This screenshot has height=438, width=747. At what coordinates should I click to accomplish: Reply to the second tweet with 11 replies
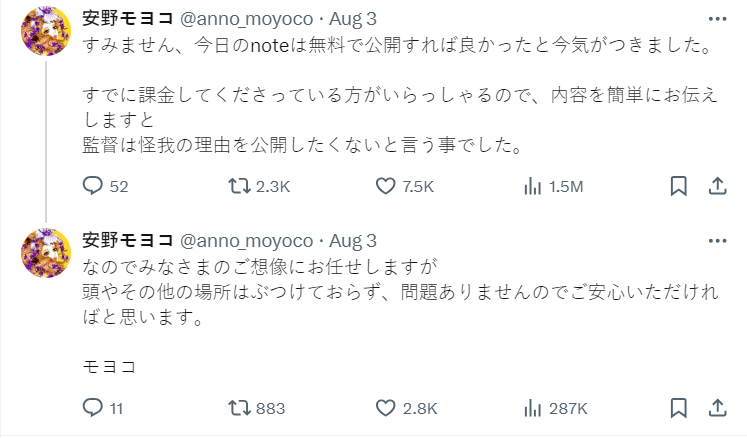tap(92, 408)
